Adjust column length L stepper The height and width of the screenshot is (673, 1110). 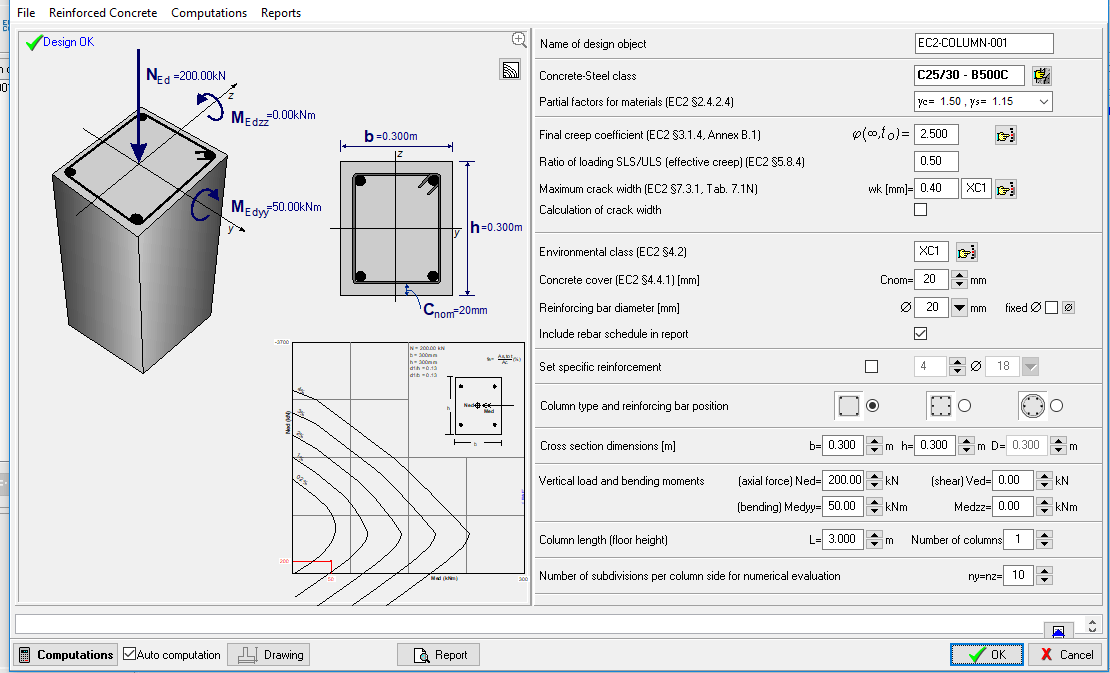874,539
